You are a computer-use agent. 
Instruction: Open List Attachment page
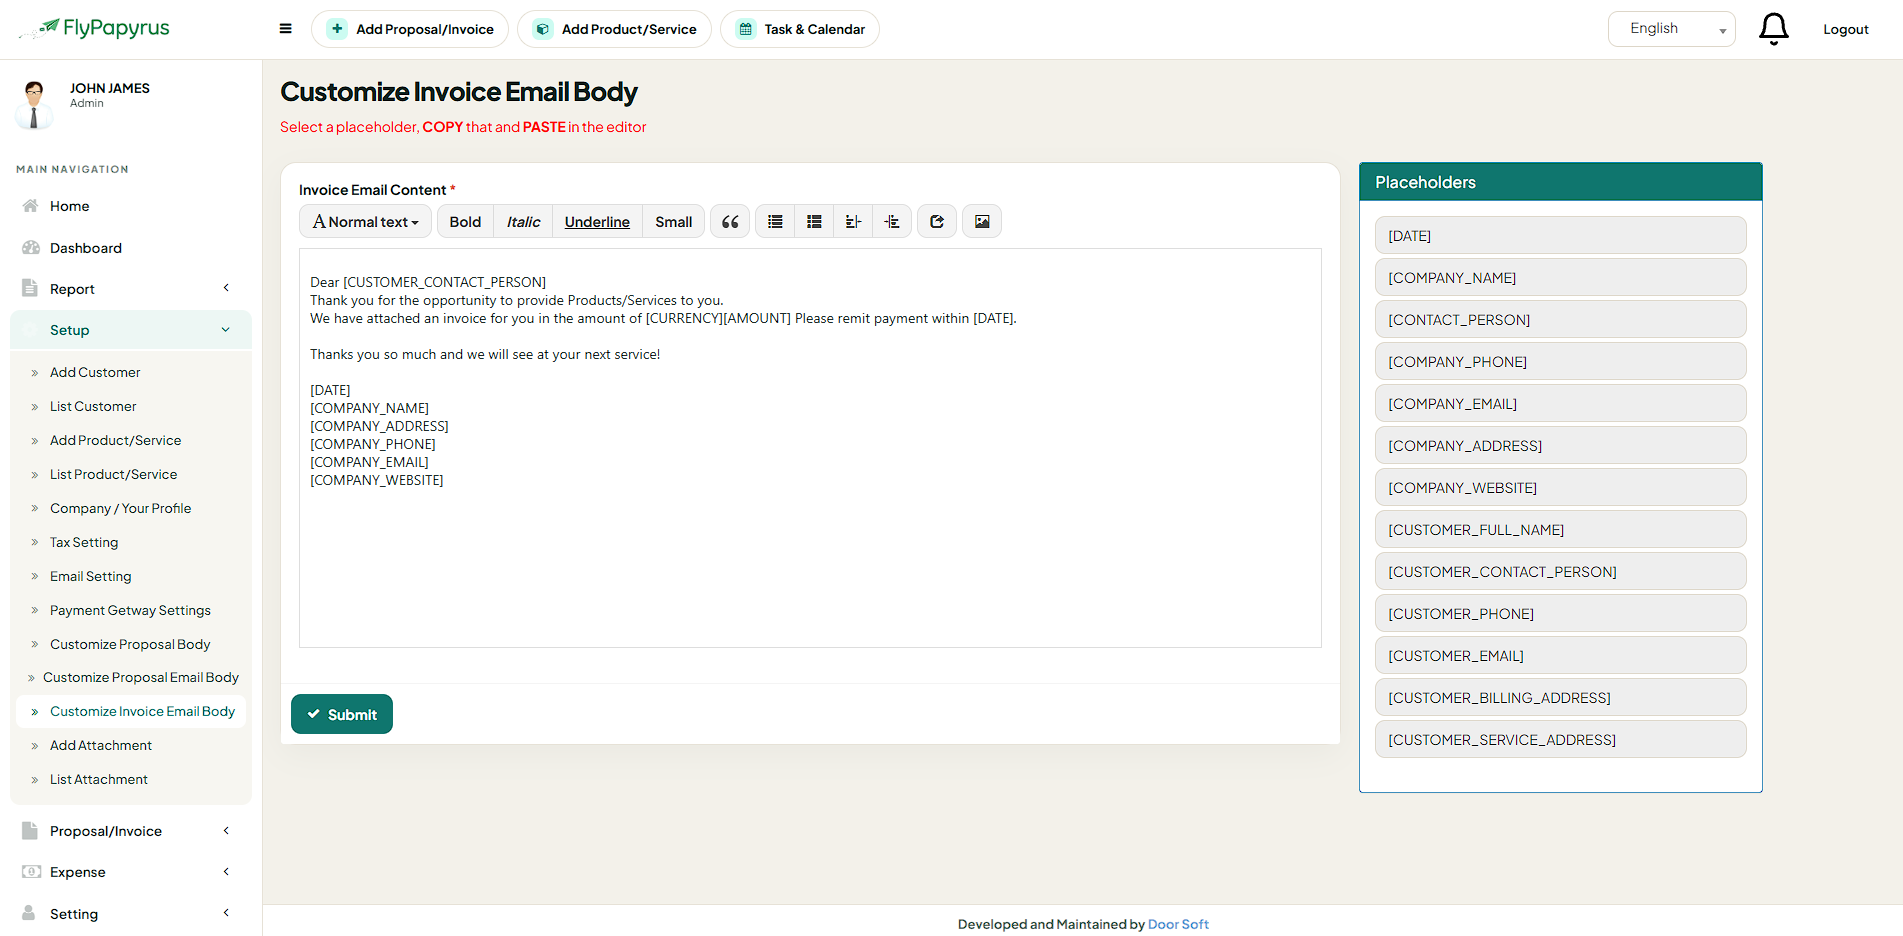click(99, 779)
